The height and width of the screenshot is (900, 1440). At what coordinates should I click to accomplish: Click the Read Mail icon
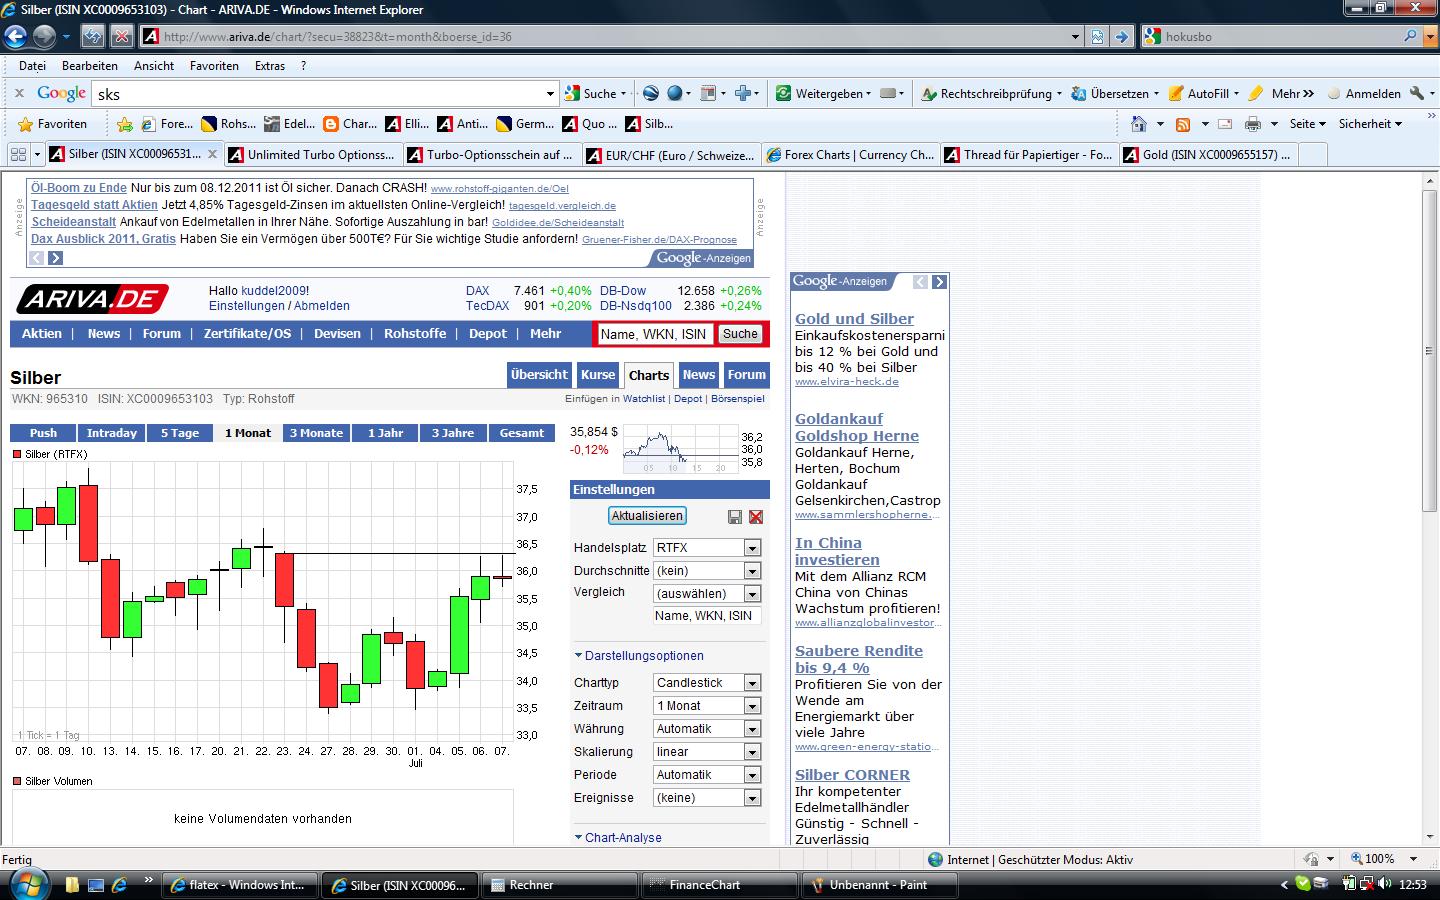(x=1225, y=124)
